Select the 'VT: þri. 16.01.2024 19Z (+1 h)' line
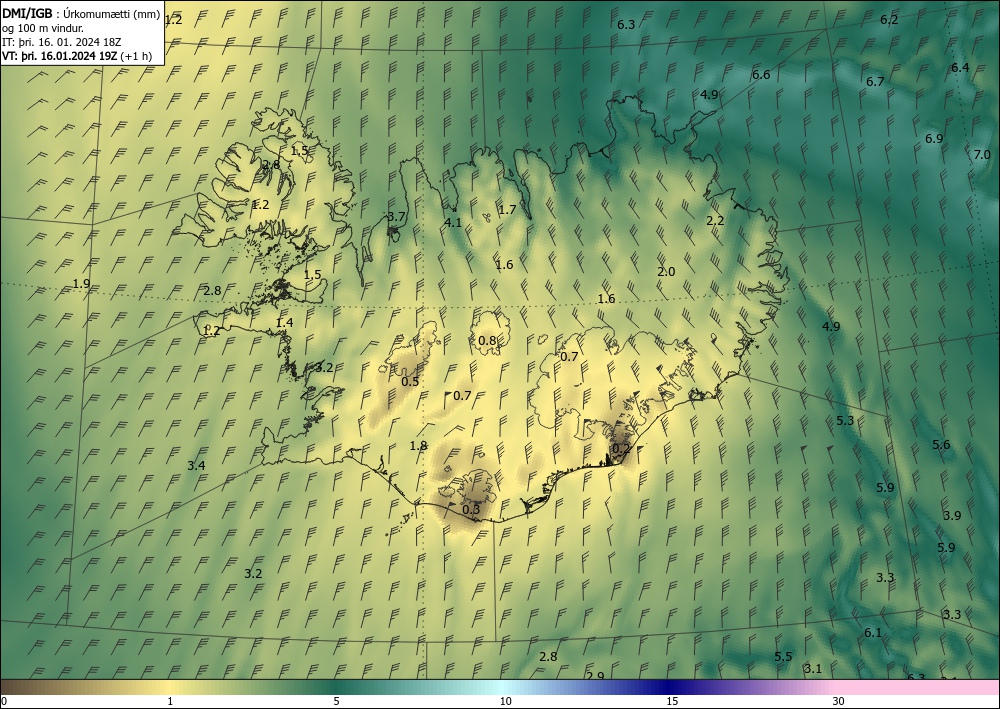The image size is (1000, 709). coord(77,55)
